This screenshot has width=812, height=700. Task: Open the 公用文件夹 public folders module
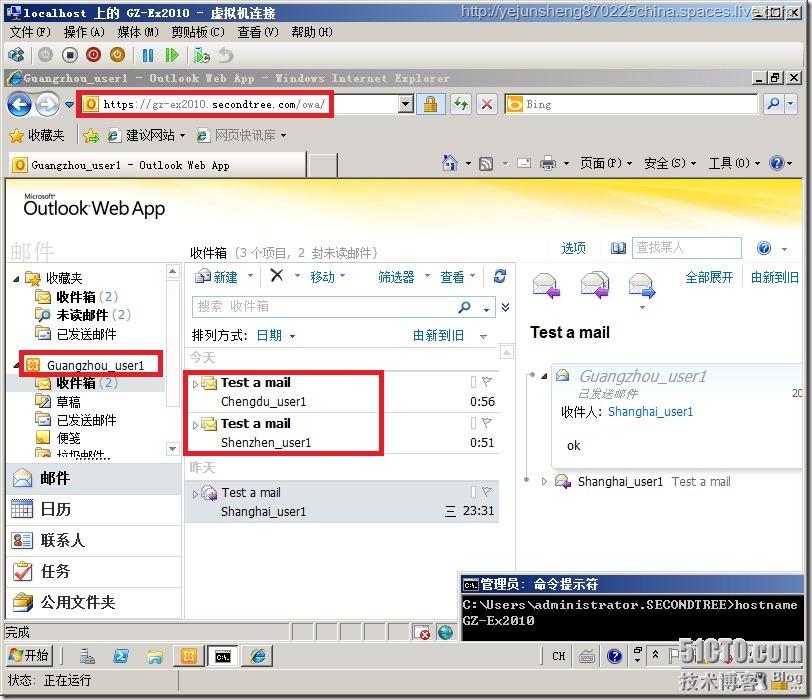pyautogui.click(x=94, y=603)
